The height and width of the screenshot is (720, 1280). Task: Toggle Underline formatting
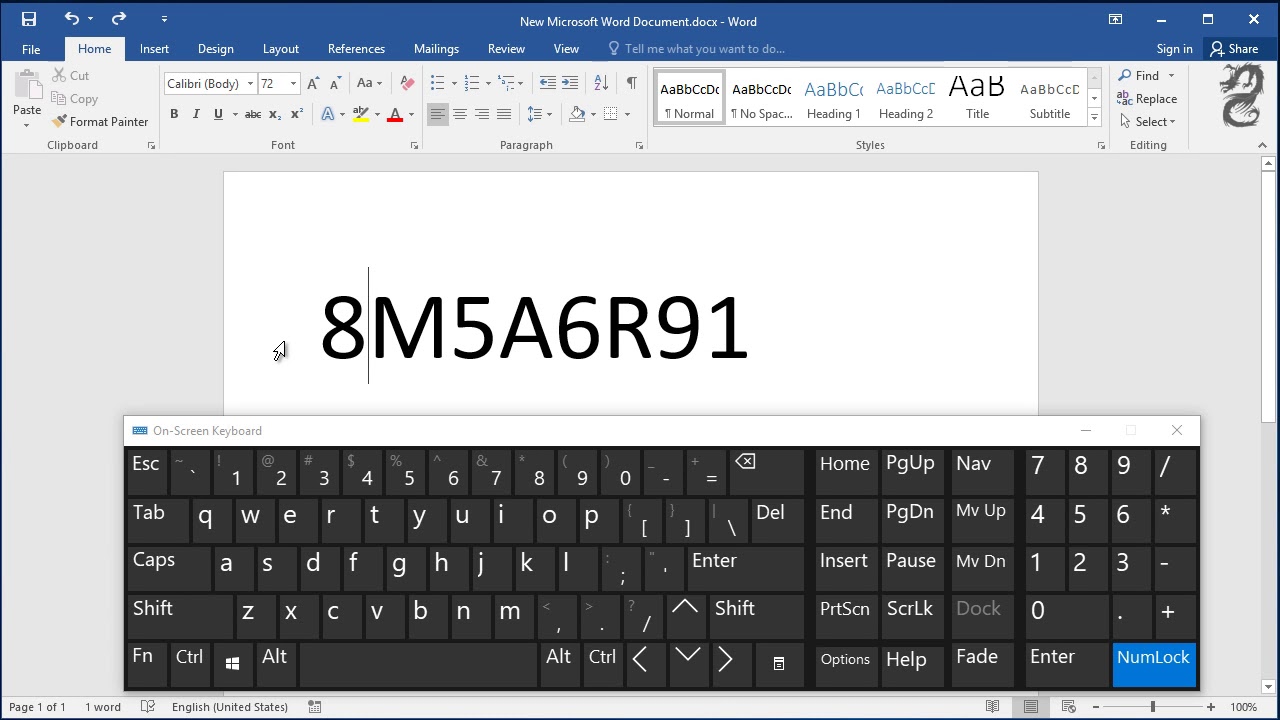tap(218, 114)
